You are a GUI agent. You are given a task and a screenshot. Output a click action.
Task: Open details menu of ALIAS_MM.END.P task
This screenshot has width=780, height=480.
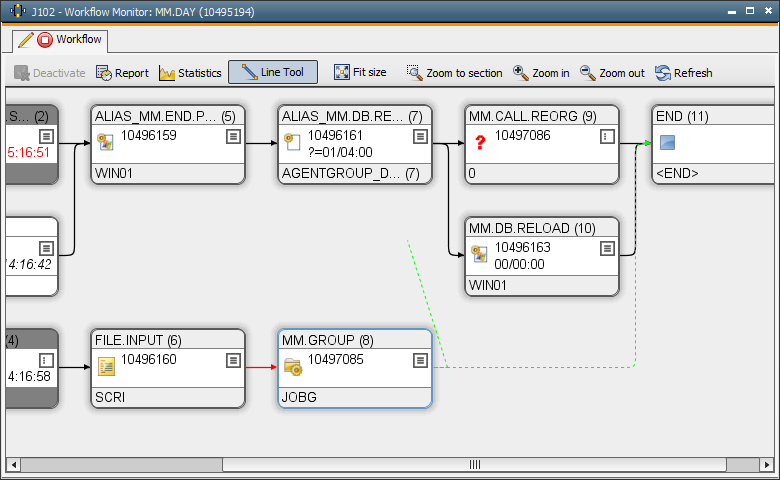click(233, 136)
